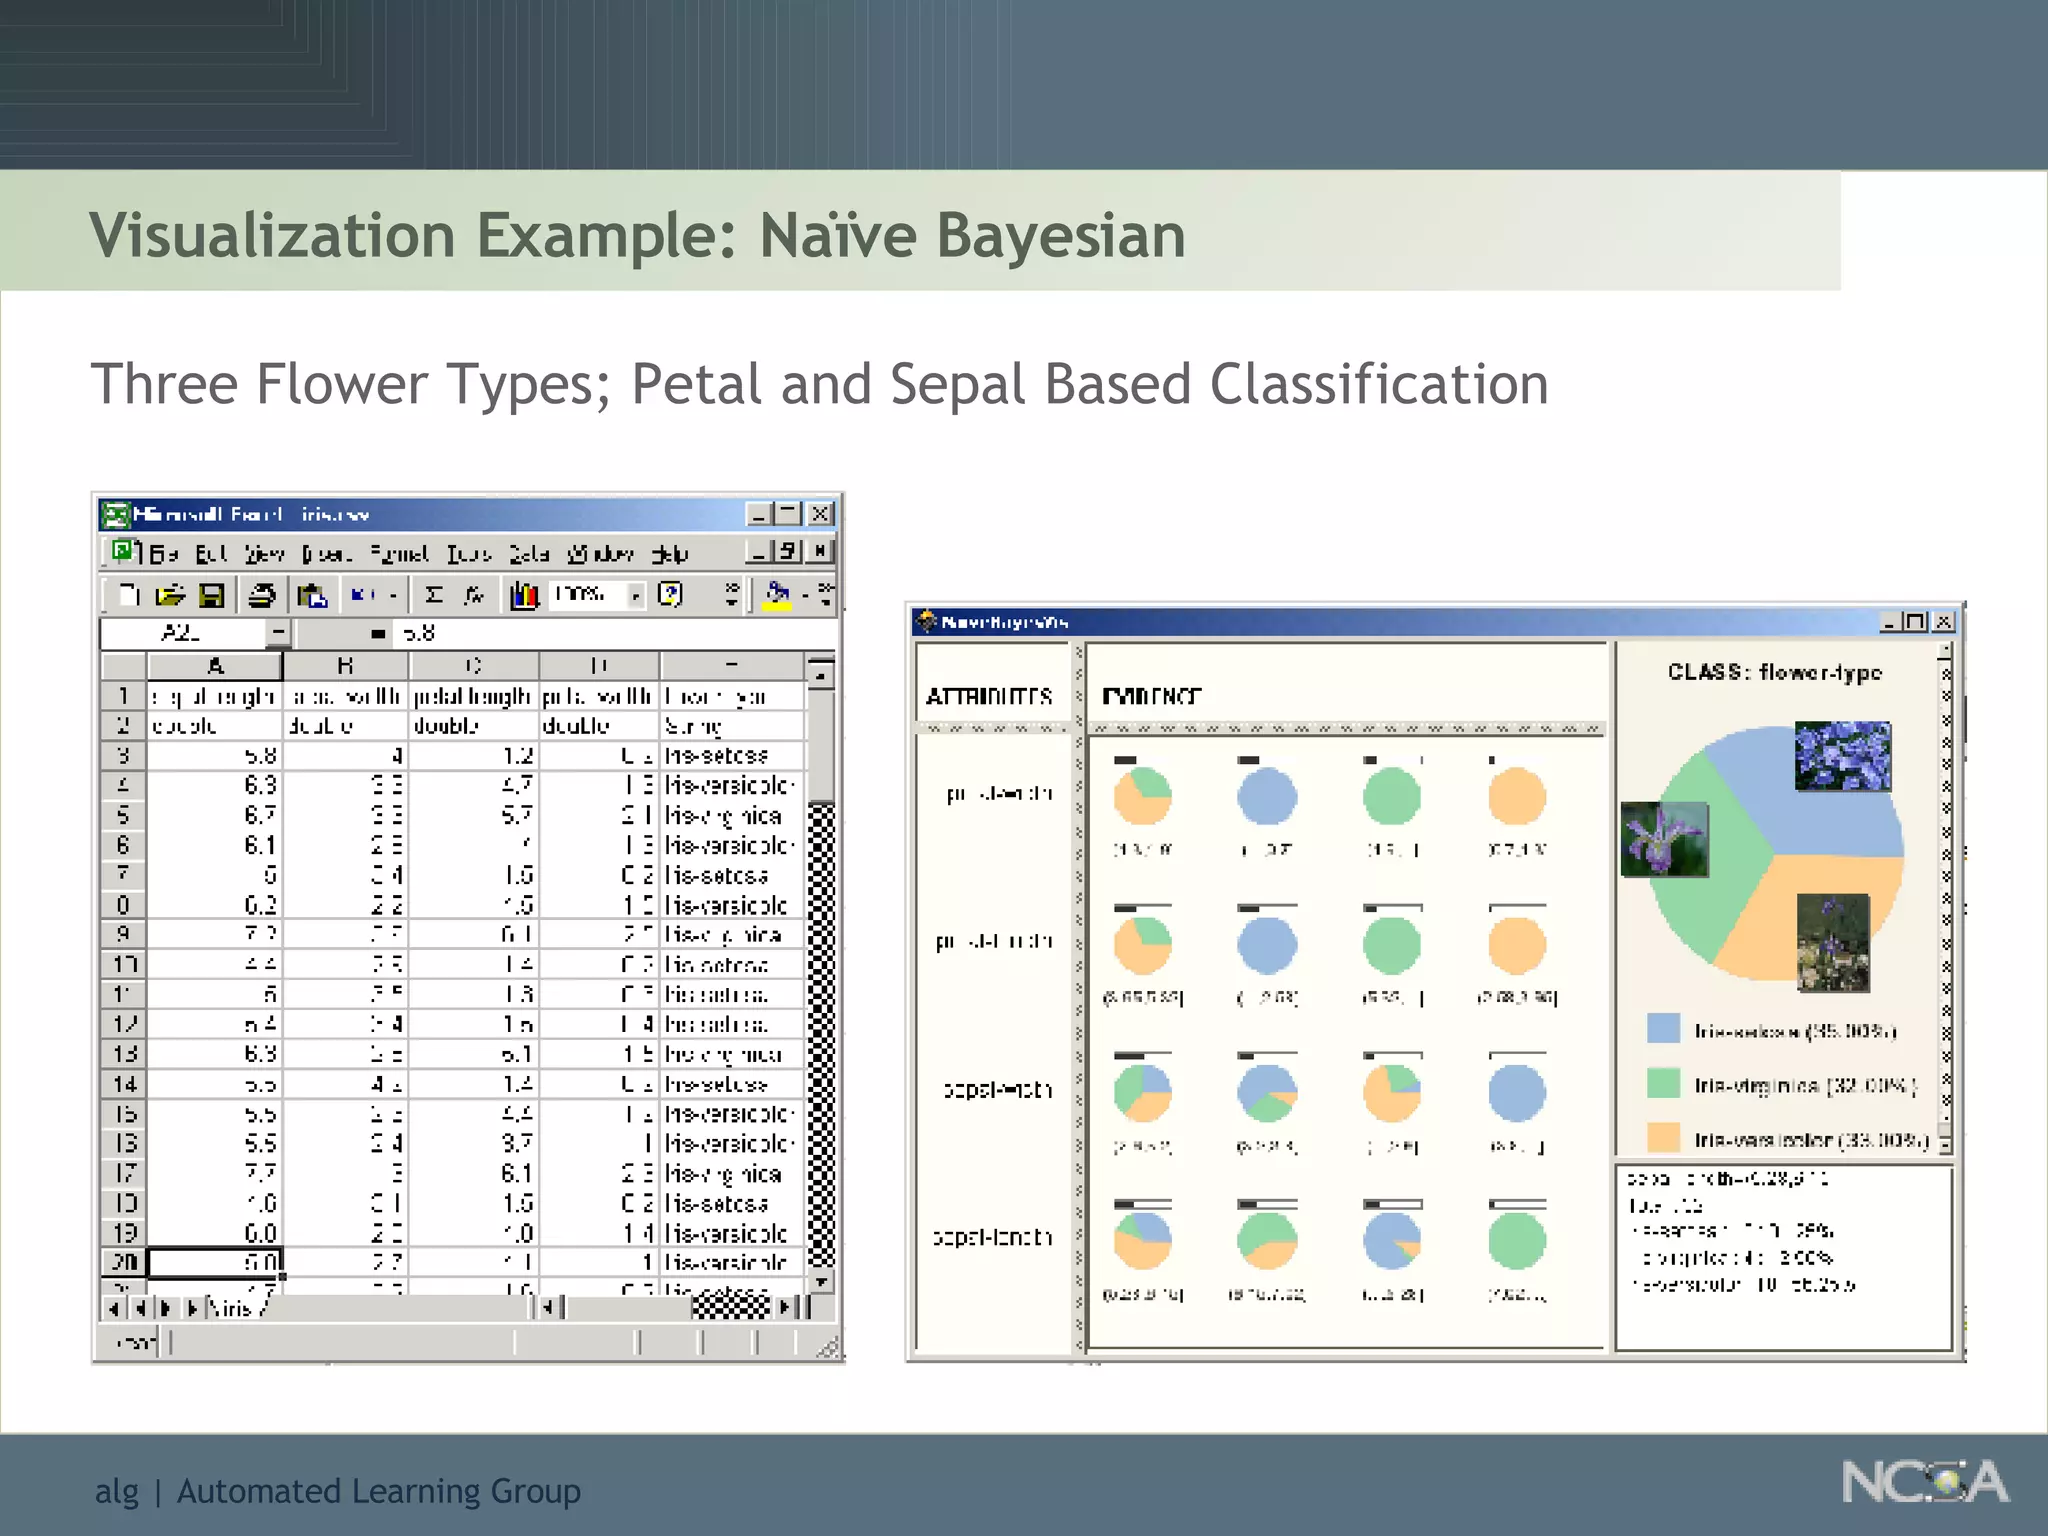2048x1536 pixels.
Task: Click the Help question mark icon
Action: (x=670, y=594)
